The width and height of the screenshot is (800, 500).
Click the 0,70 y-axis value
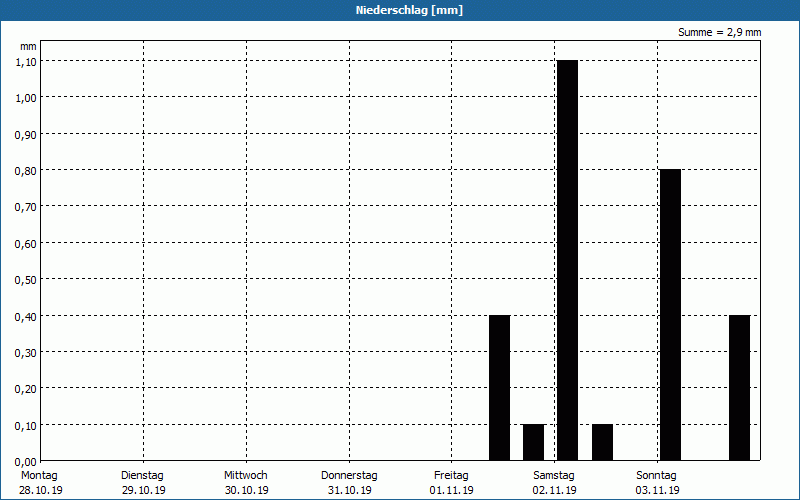(26, 207)
